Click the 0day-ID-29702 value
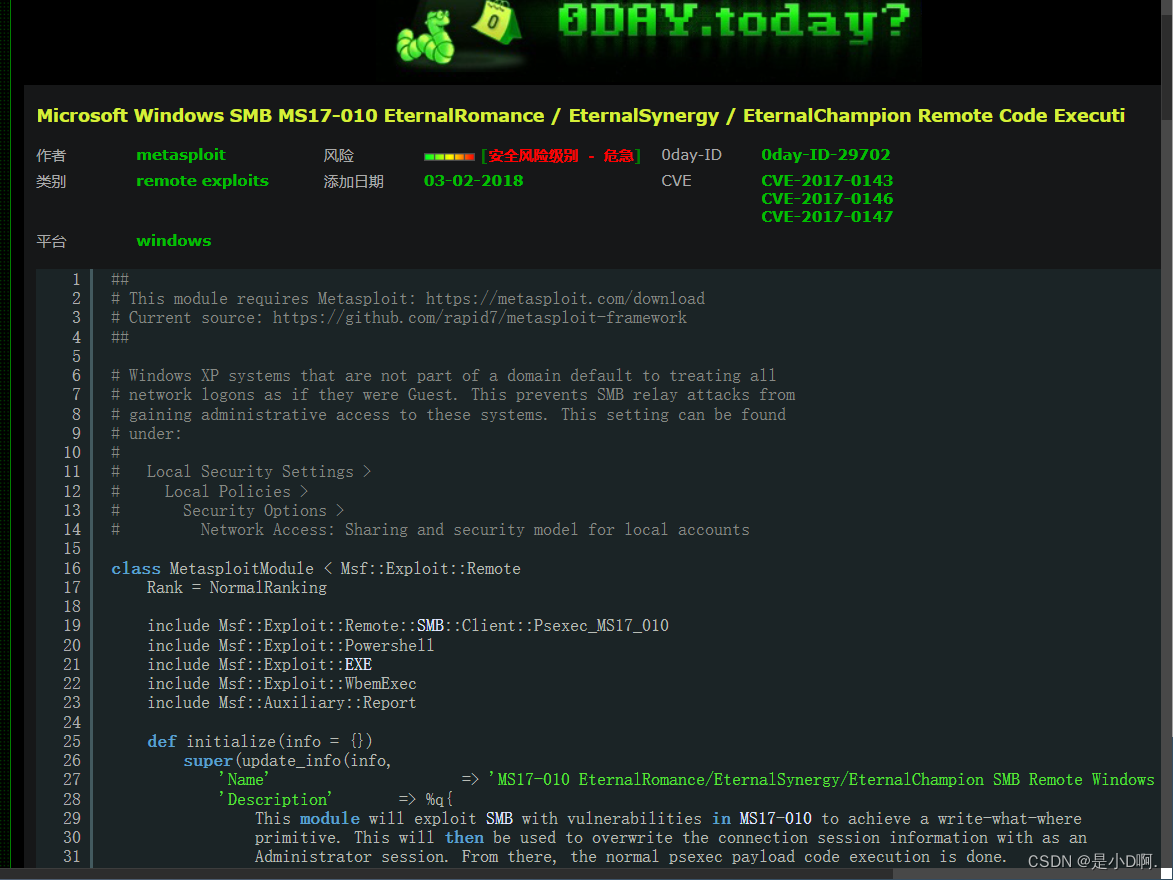The height and width of the screenshot is (880, 1173). 826,155
